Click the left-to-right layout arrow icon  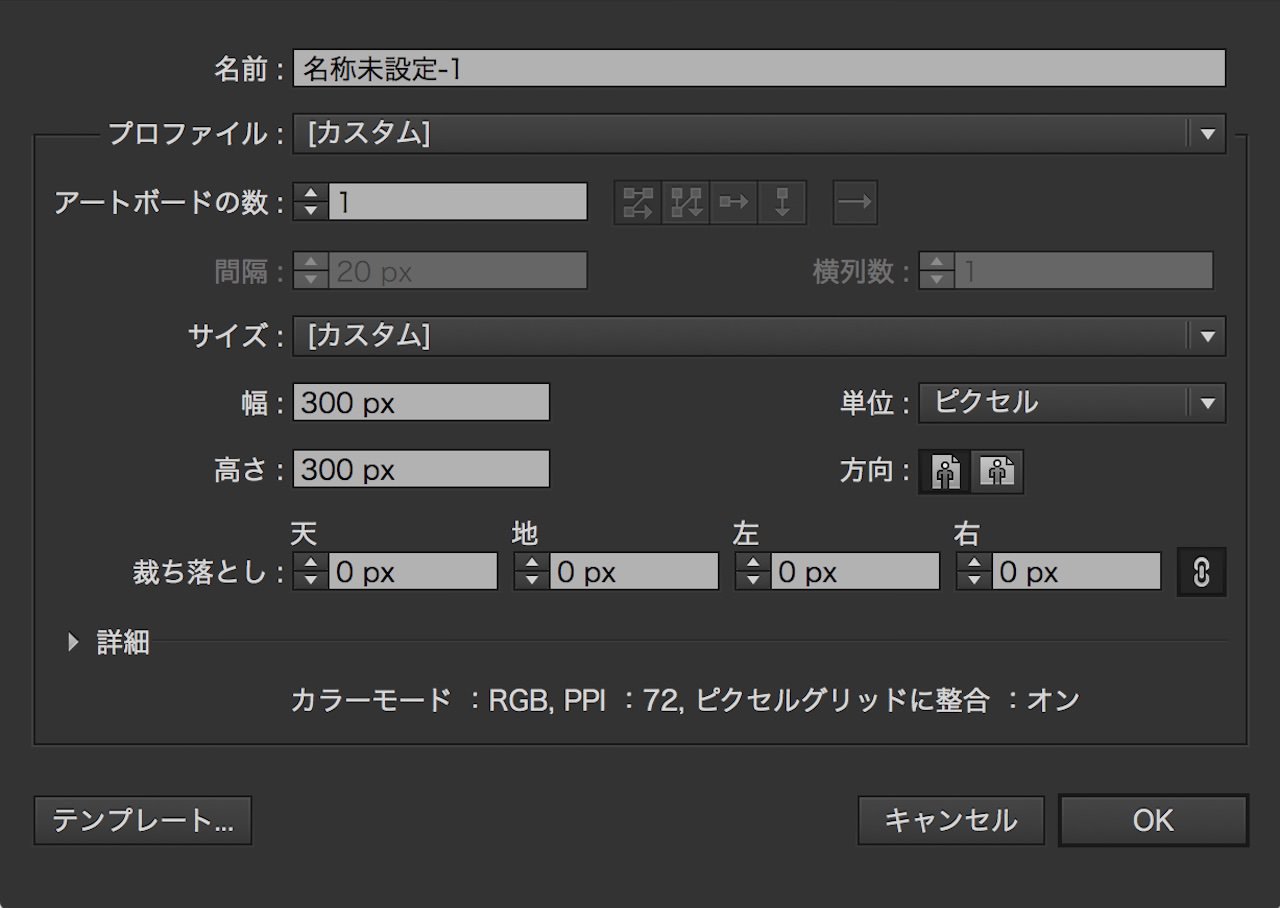(x=855, y=203)
